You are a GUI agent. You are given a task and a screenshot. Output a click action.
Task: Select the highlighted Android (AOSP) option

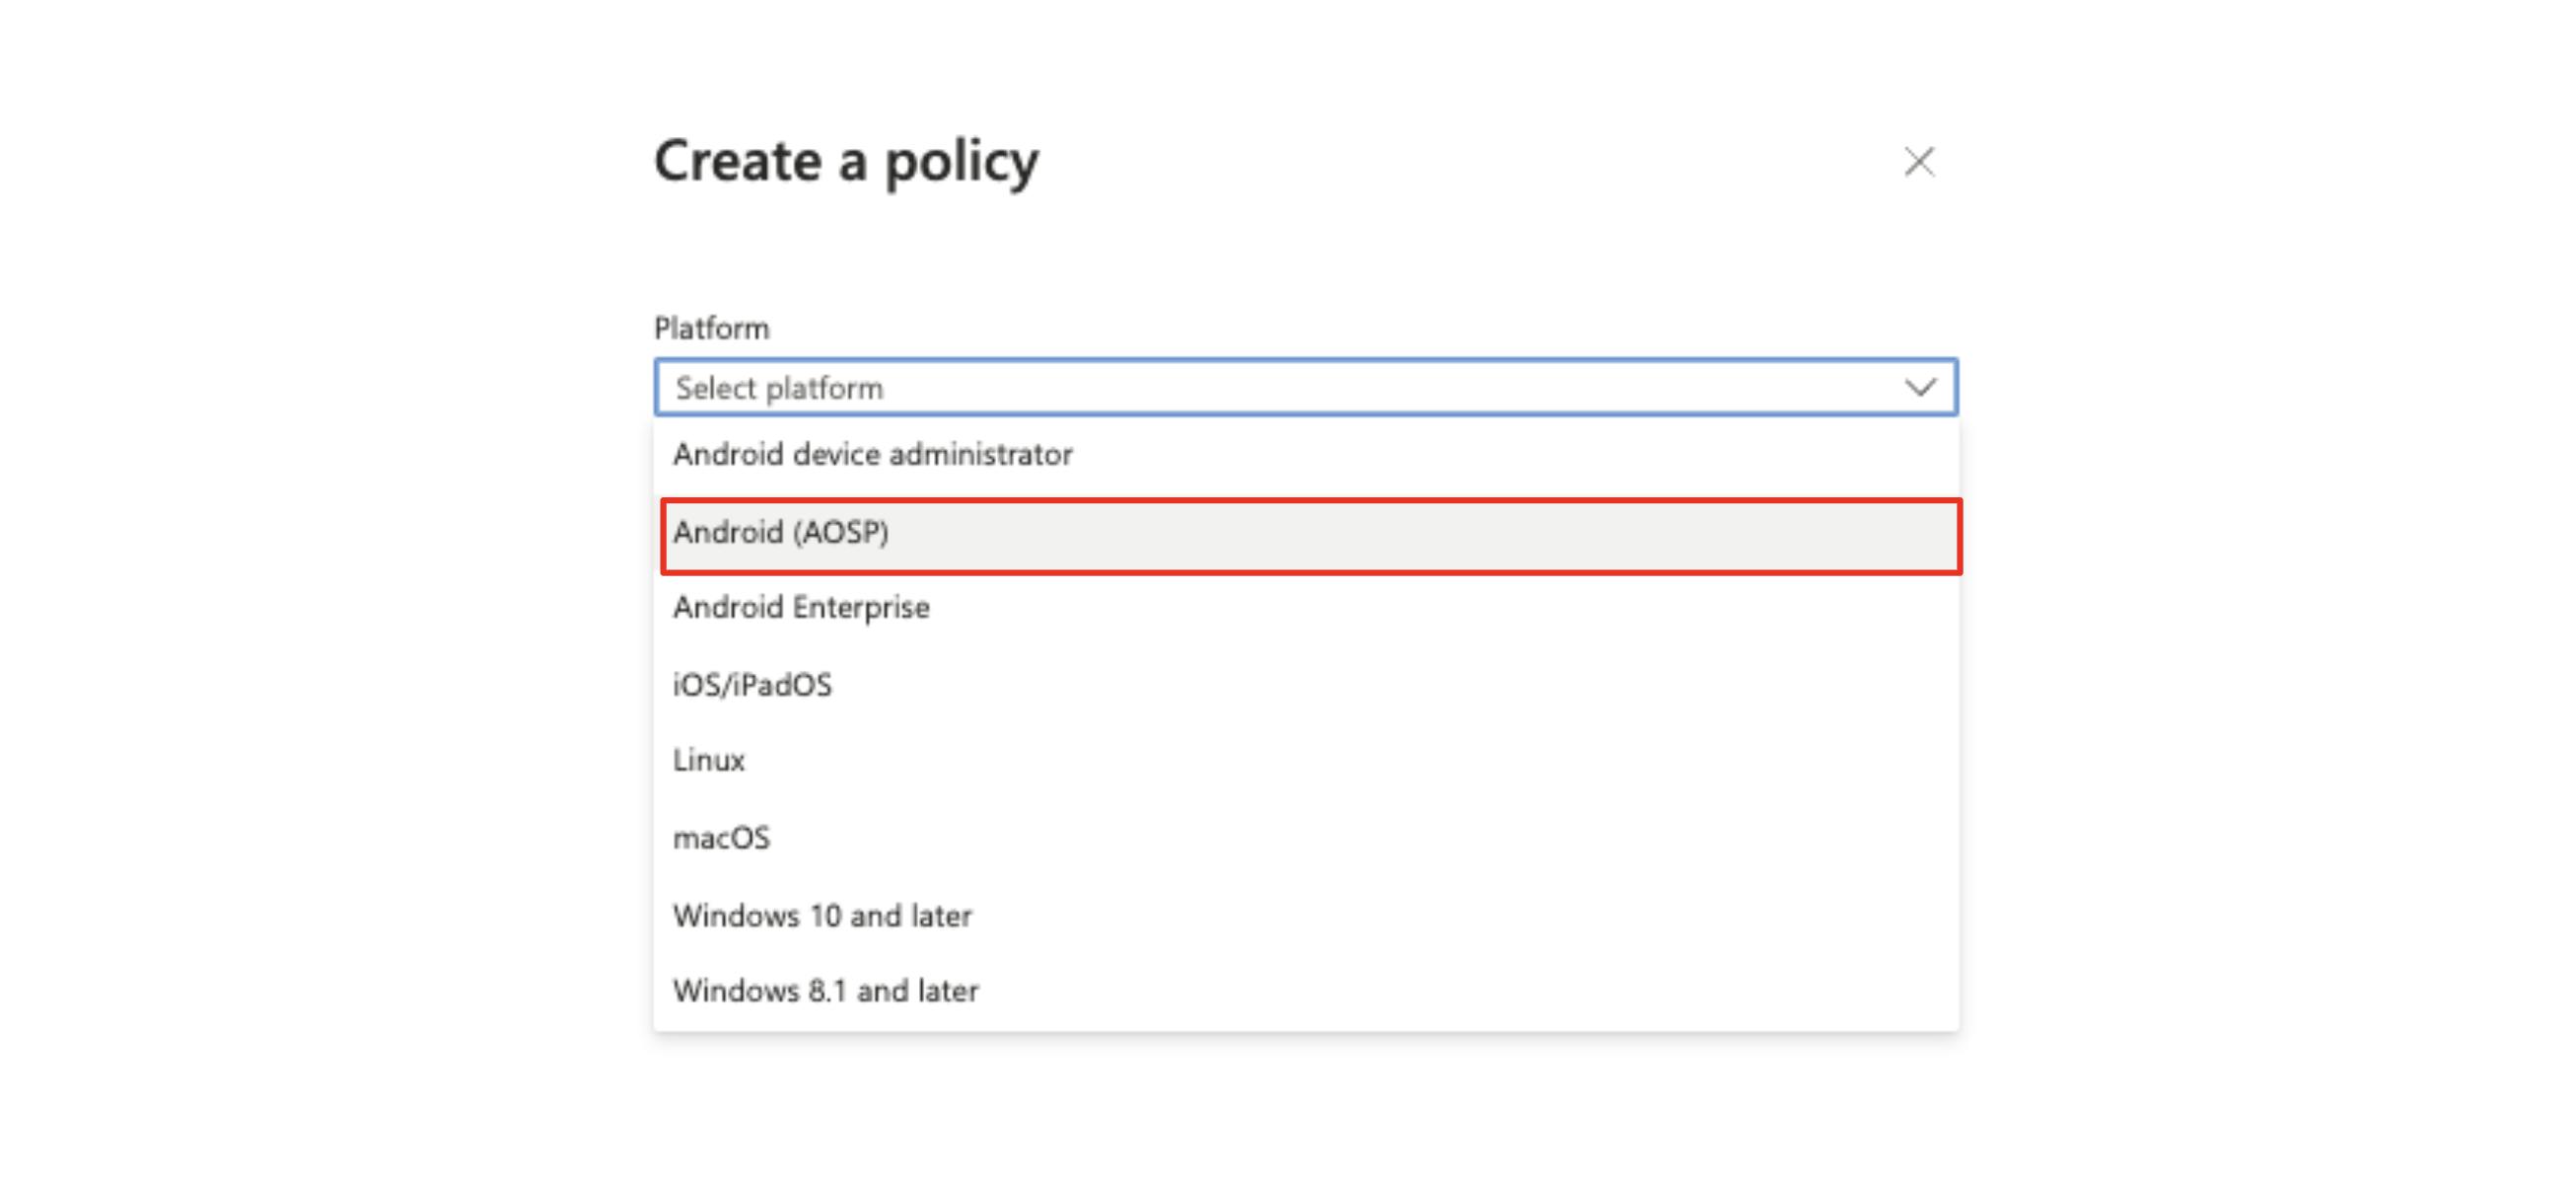[x=781, y=533]
